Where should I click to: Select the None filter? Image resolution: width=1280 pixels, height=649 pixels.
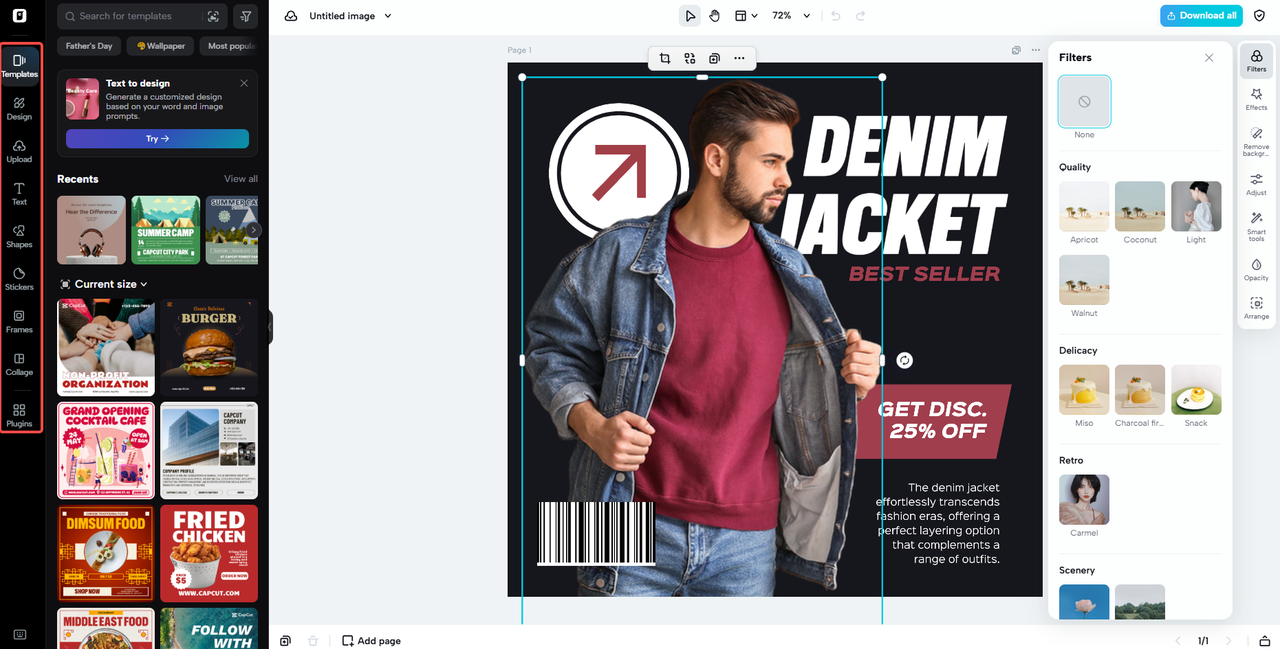pyautogui.click(x=1084, y=102)
